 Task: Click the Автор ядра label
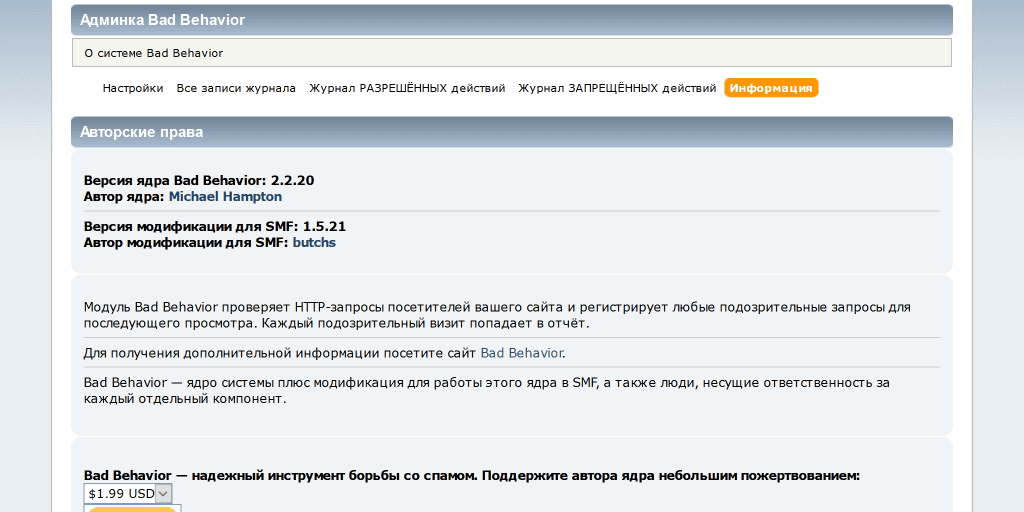coord(124,197)
